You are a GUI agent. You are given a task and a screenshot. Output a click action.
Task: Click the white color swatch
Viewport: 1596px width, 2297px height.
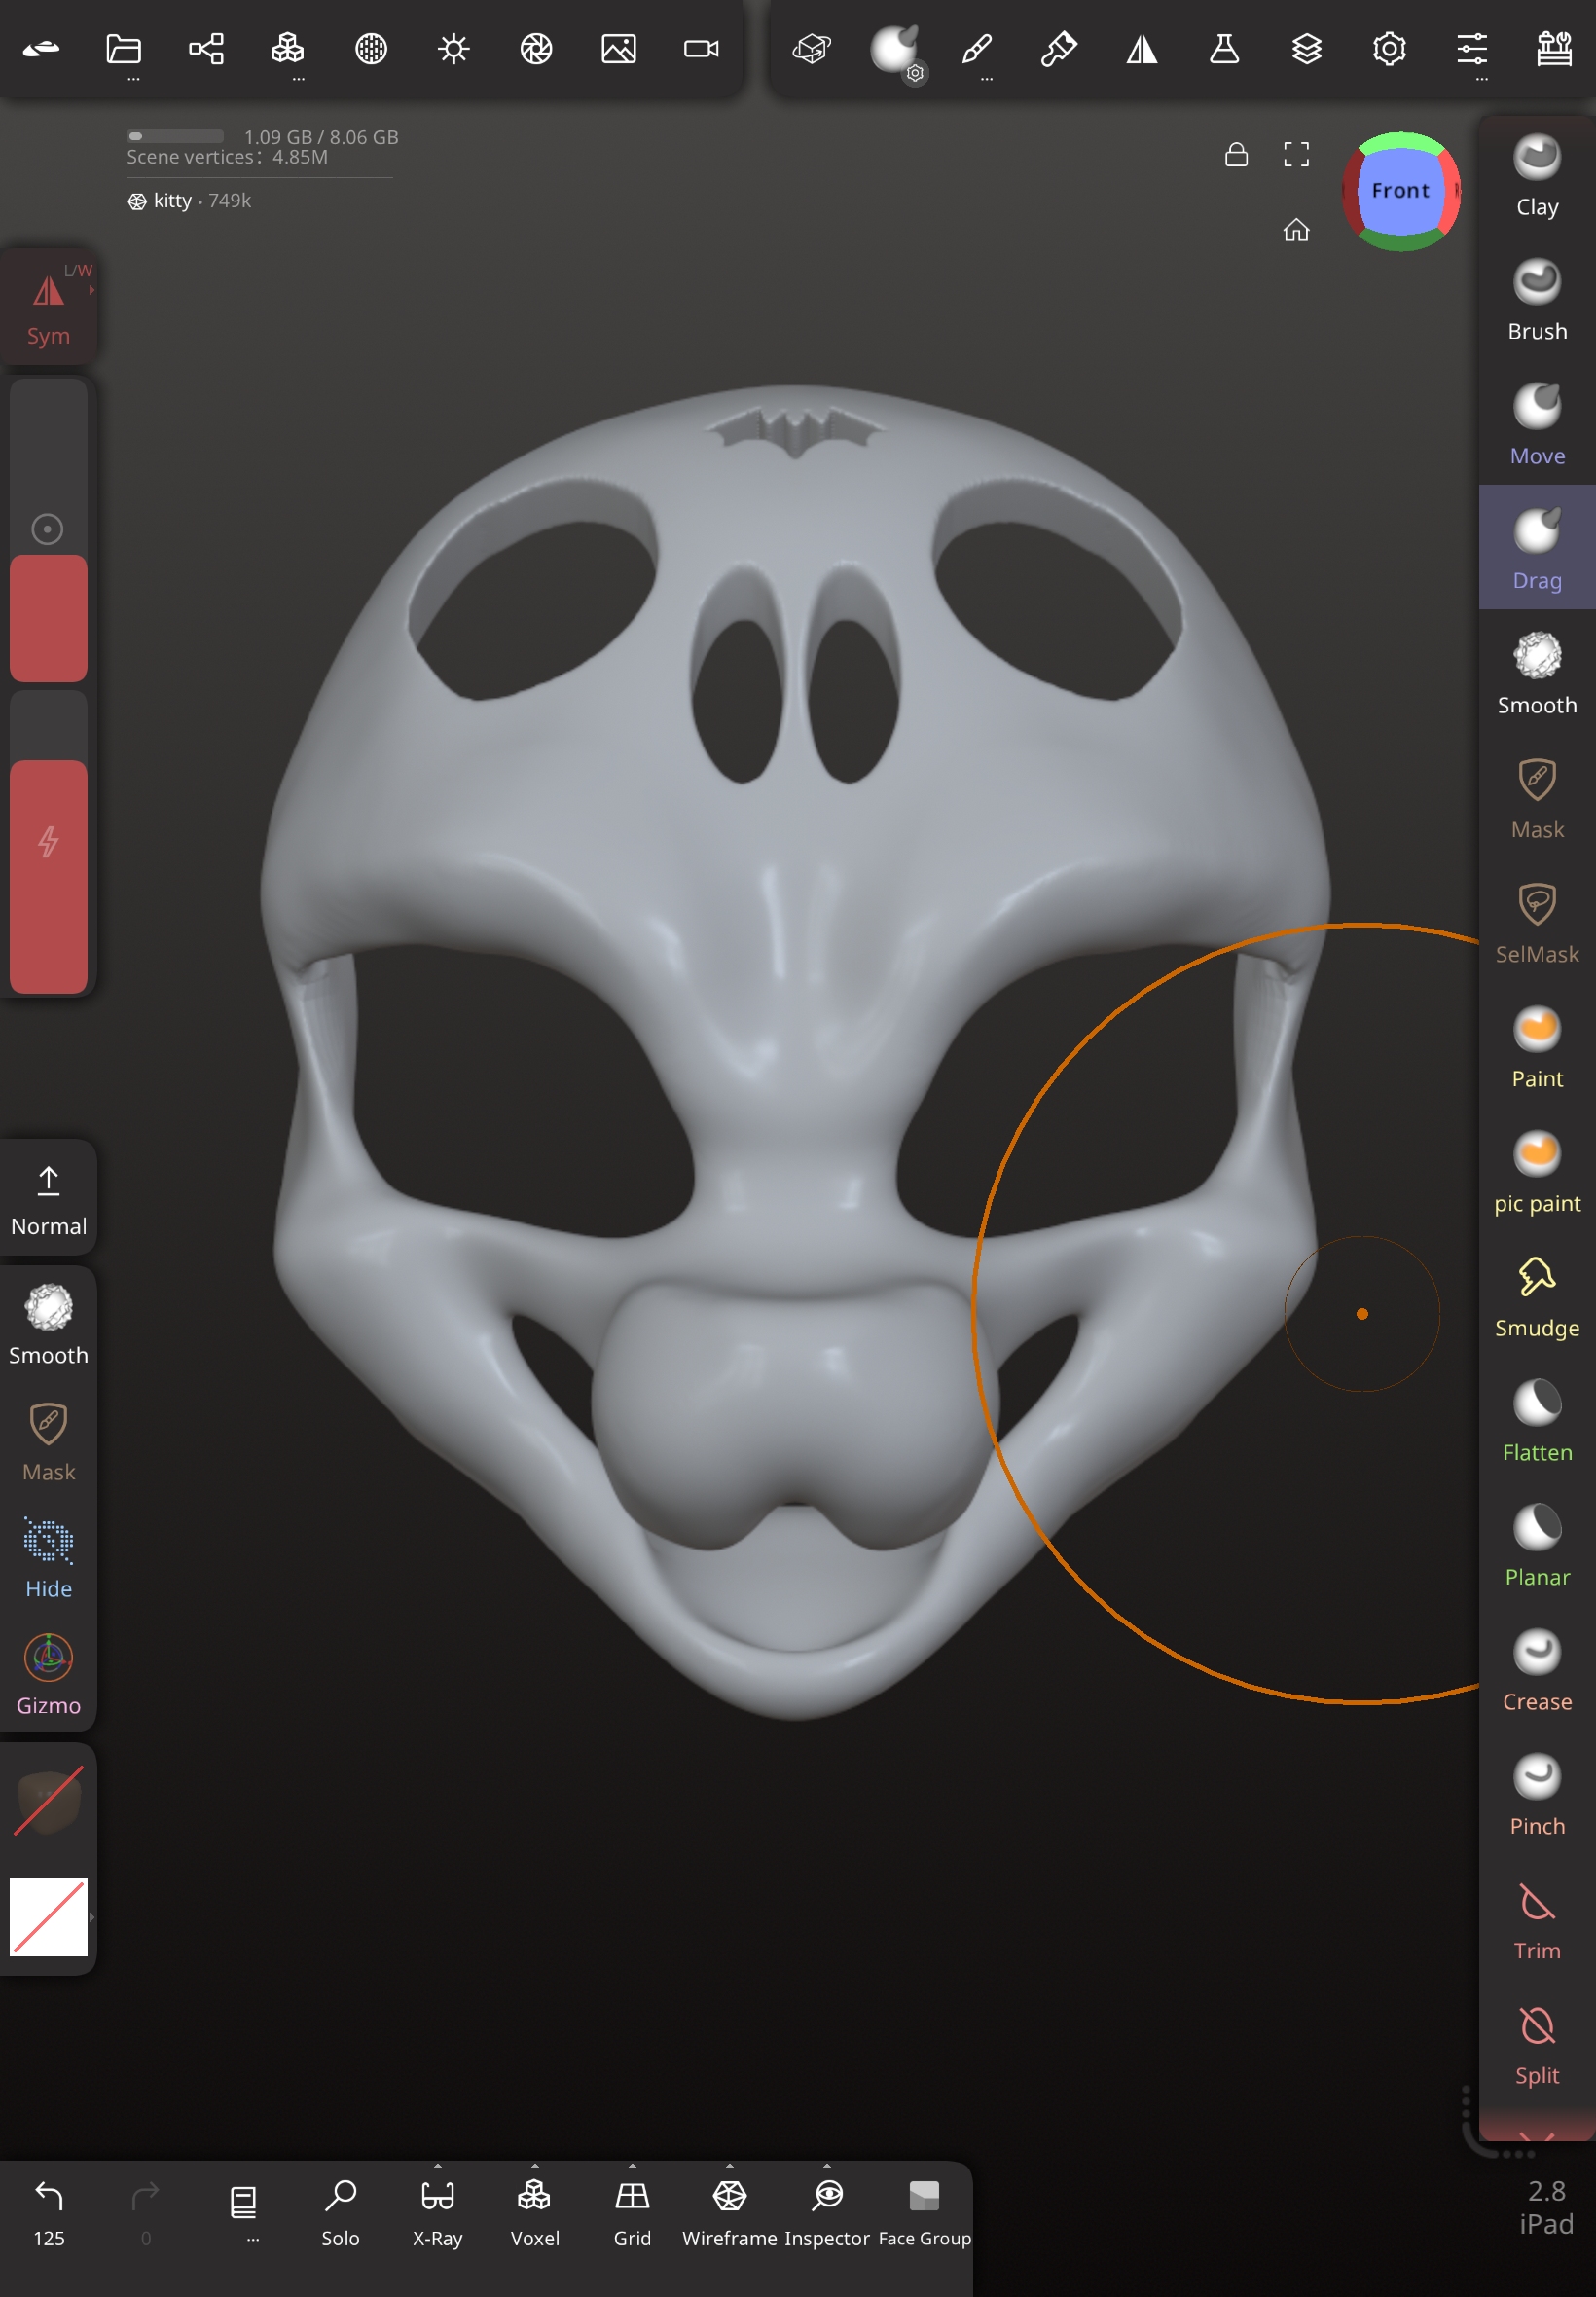tap(48, 1916)
